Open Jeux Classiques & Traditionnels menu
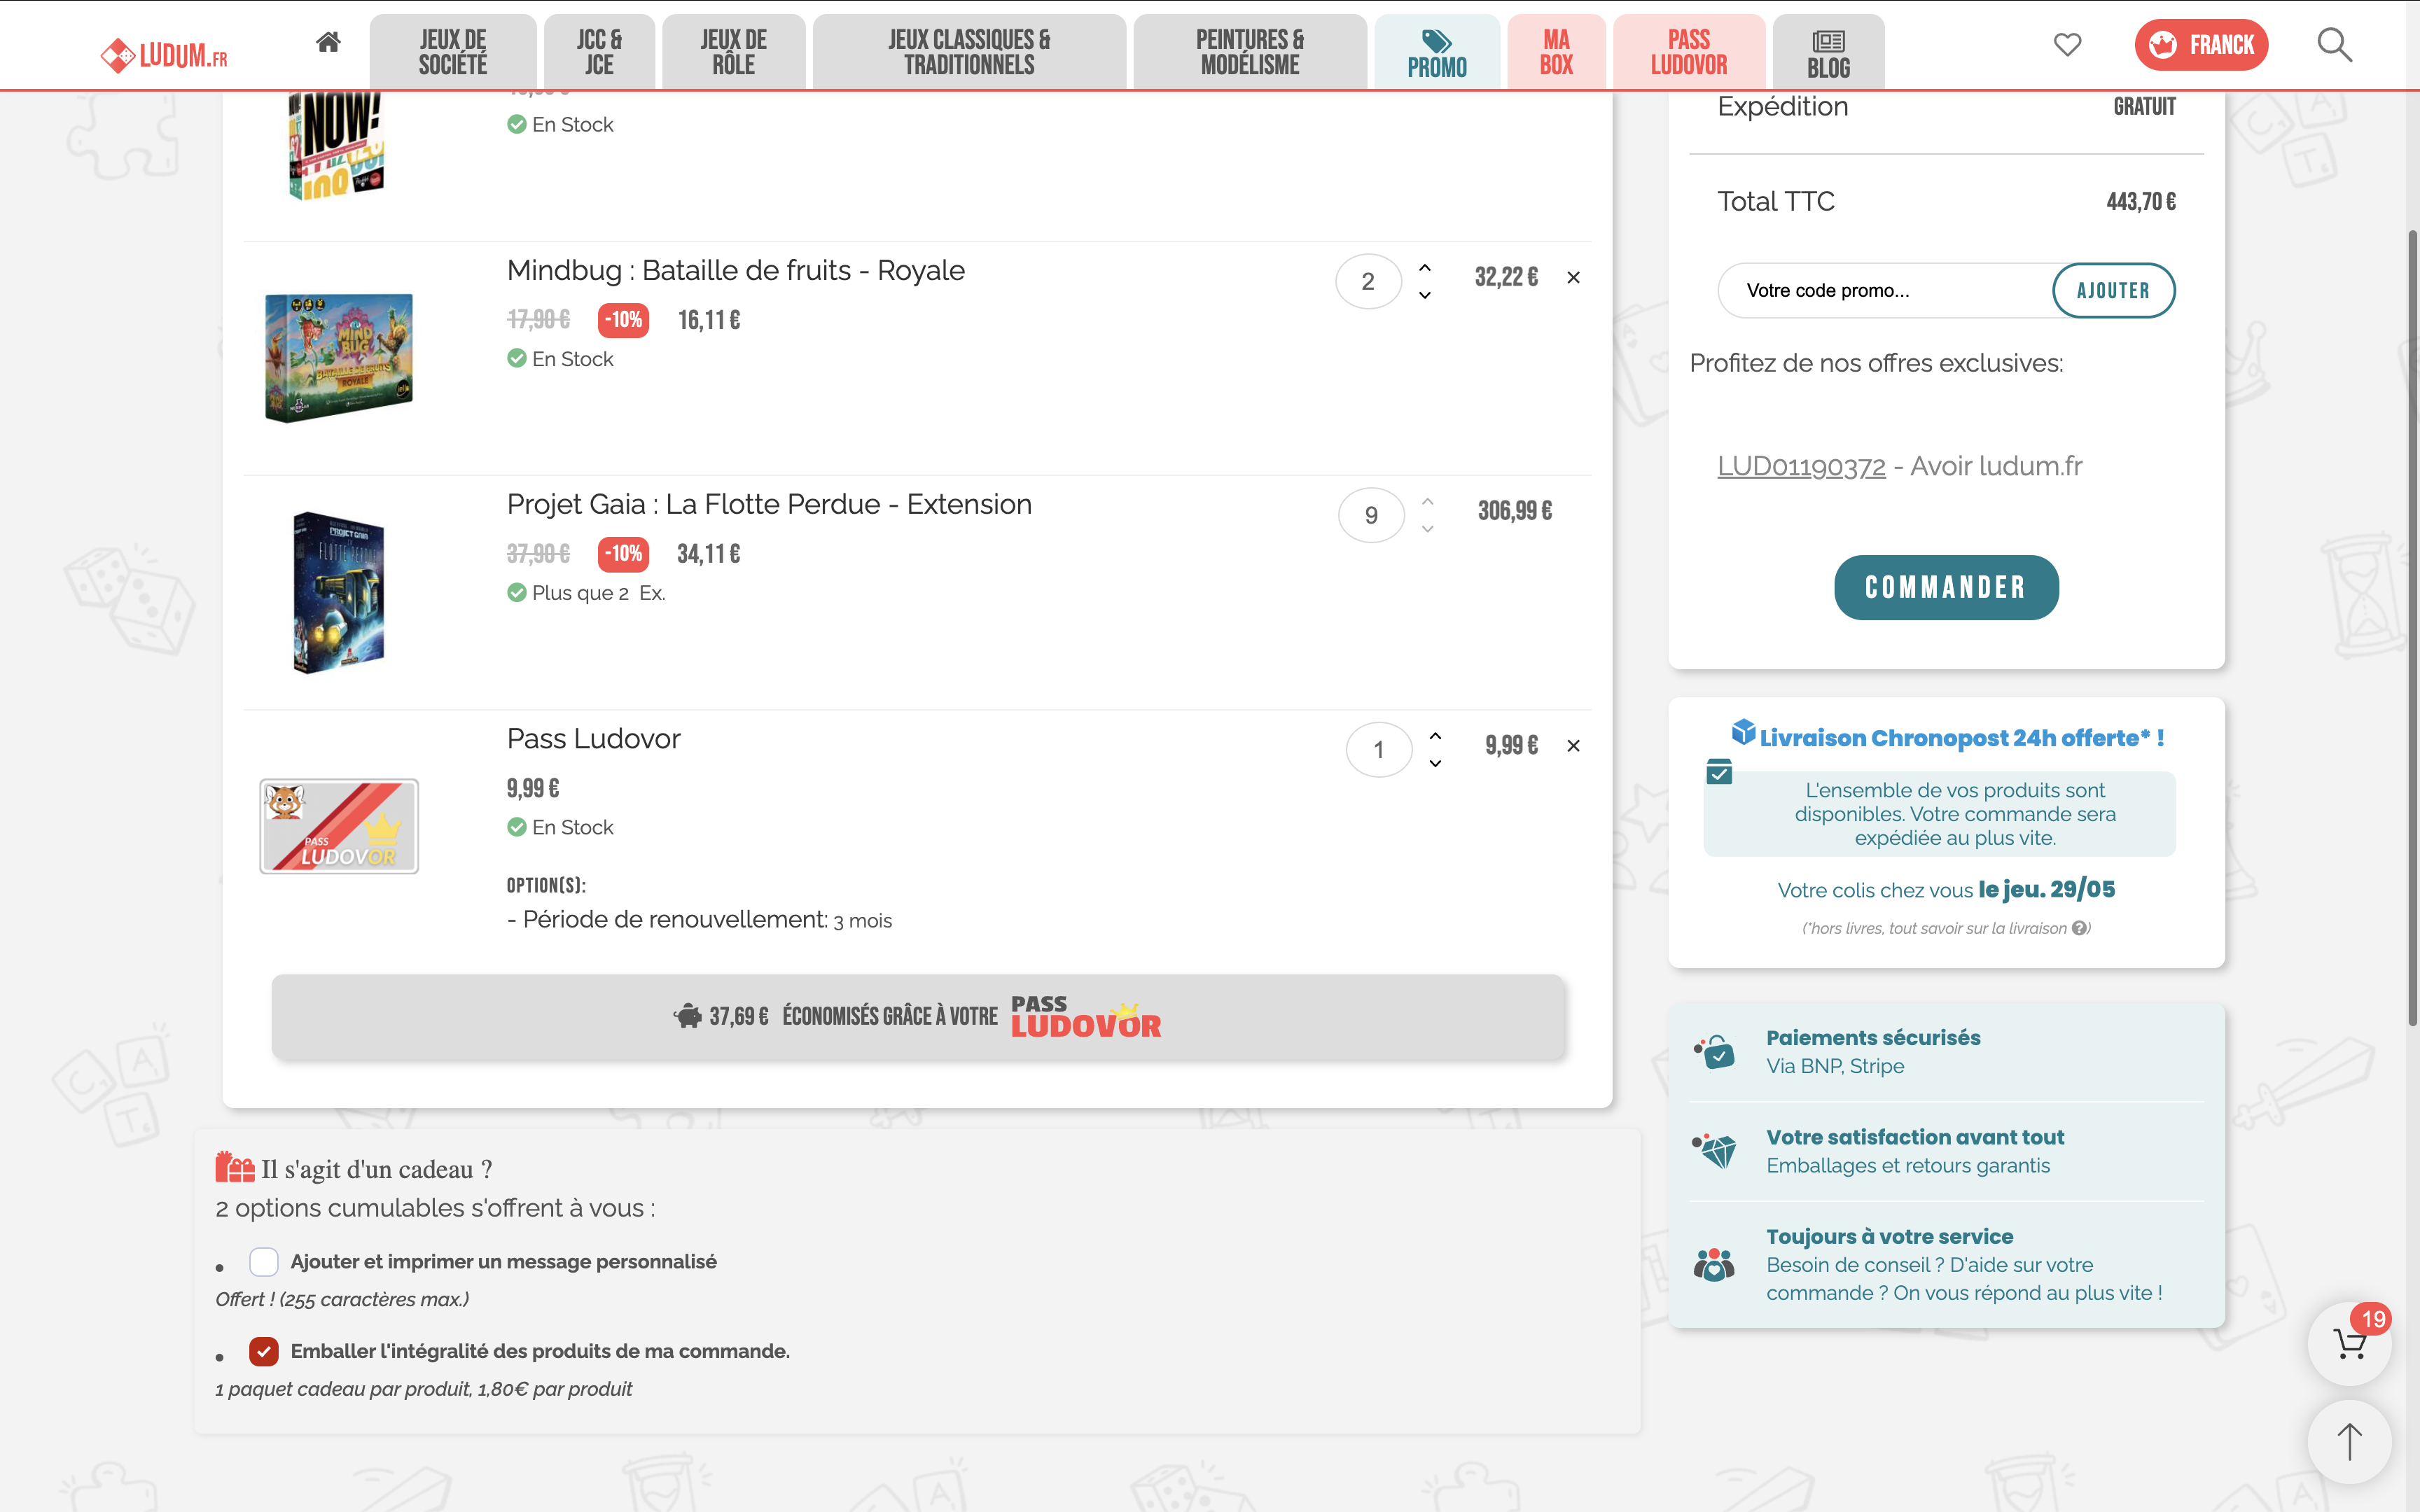The height and width of the screenshot is (1512, 2420). (969, 52)
